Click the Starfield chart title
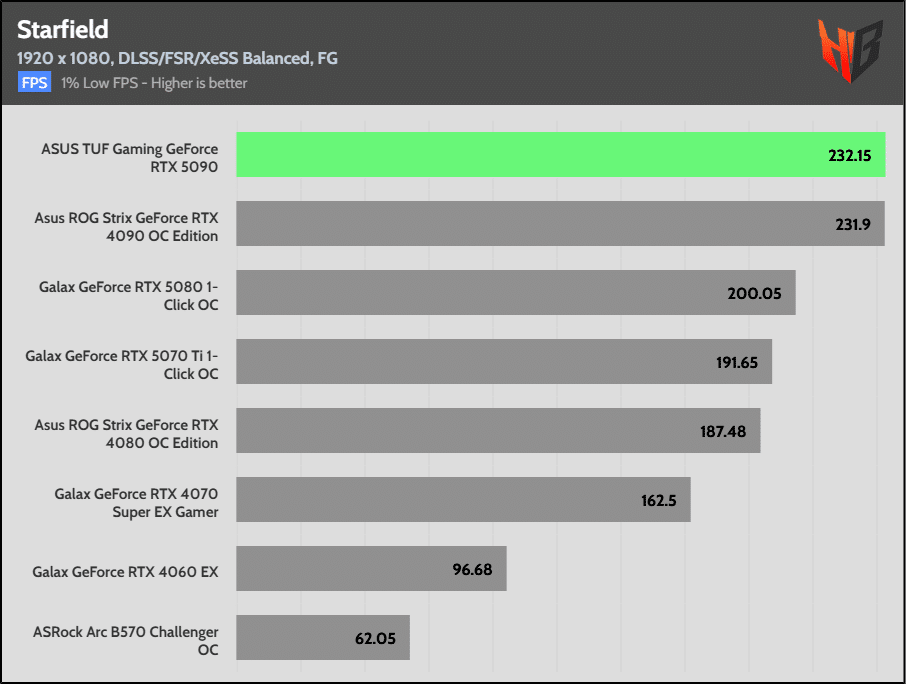906x684 pixels. coord(62,29)
